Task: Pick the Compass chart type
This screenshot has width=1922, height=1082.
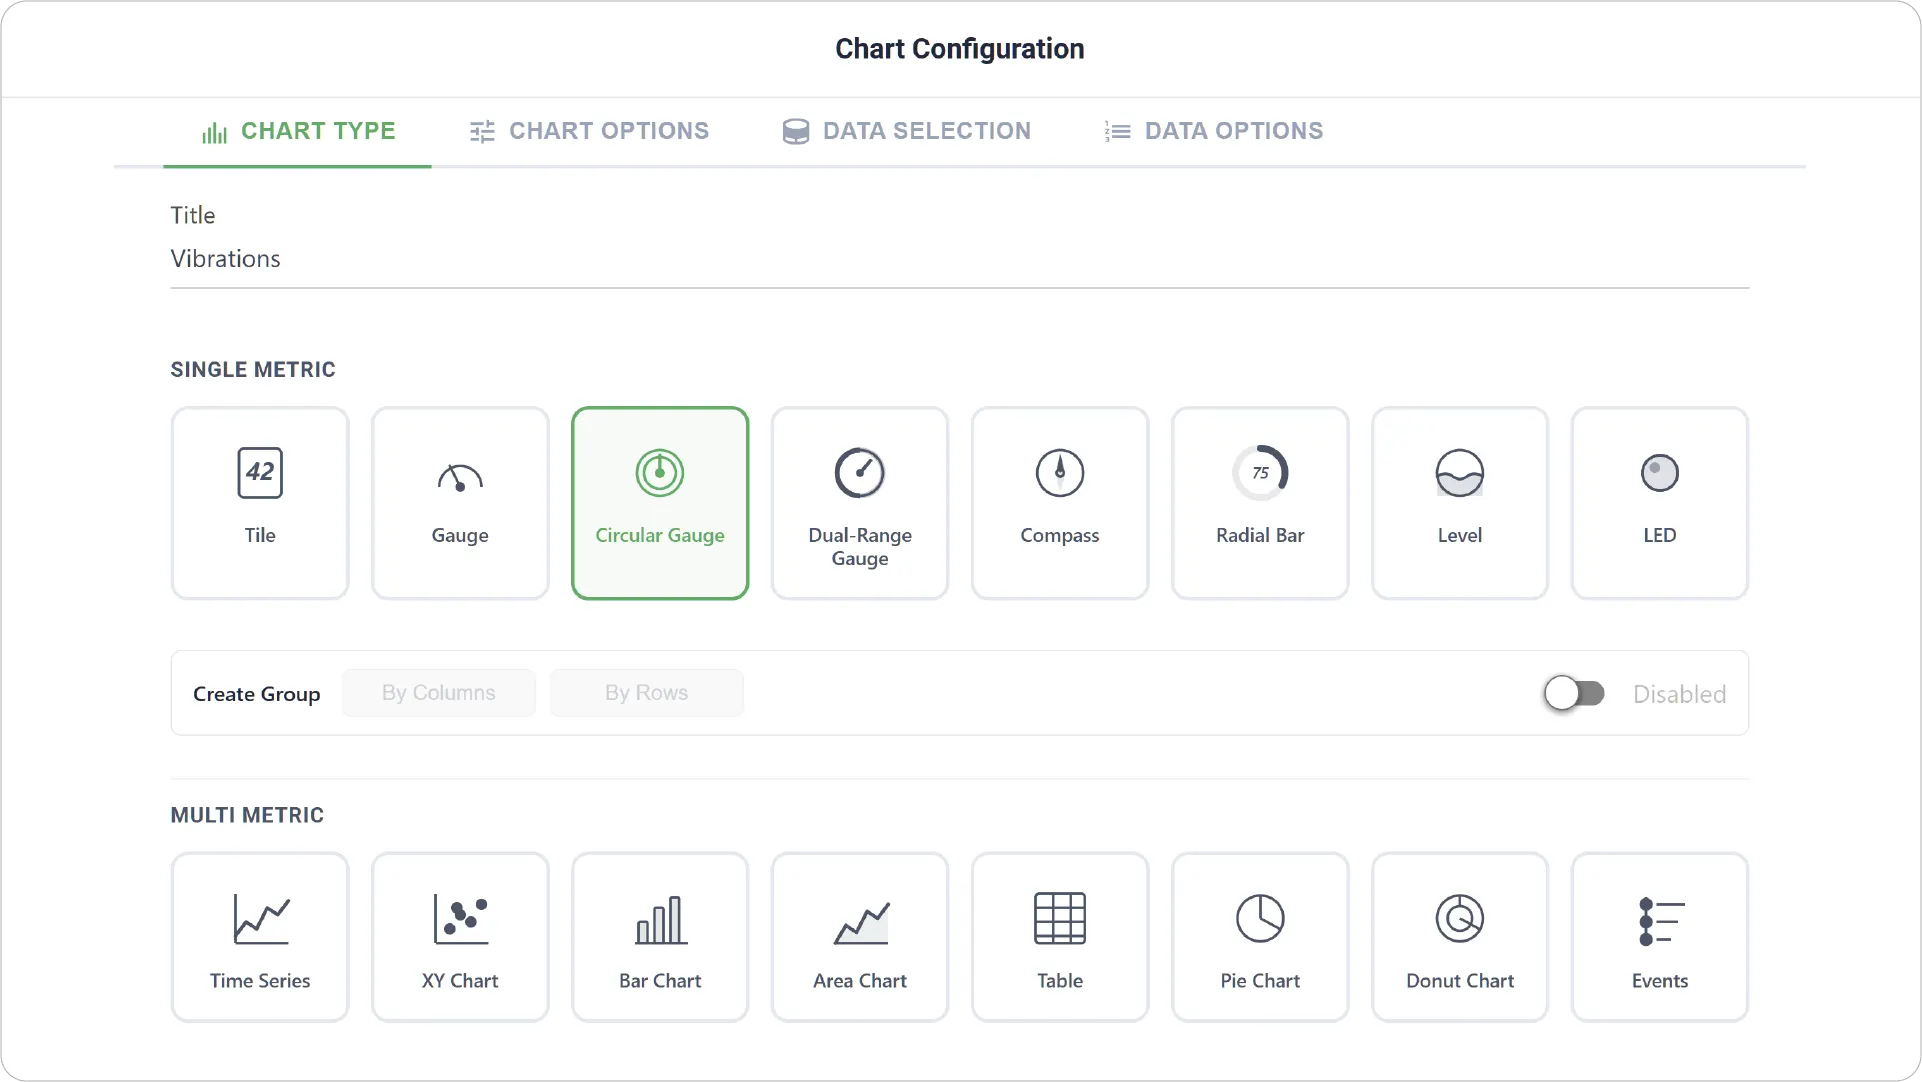Action: point(1060,503)
